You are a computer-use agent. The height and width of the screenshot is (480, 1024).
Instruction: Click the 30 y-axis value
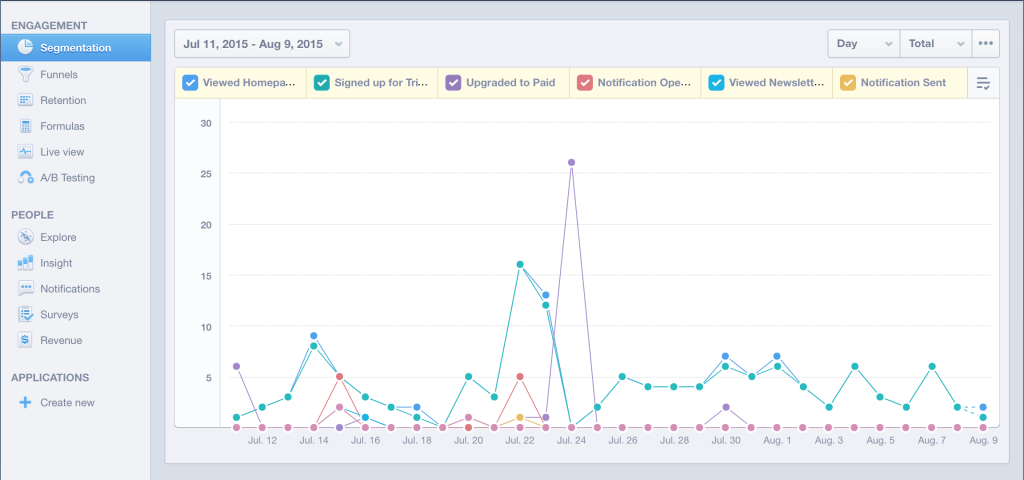point(206,123)
